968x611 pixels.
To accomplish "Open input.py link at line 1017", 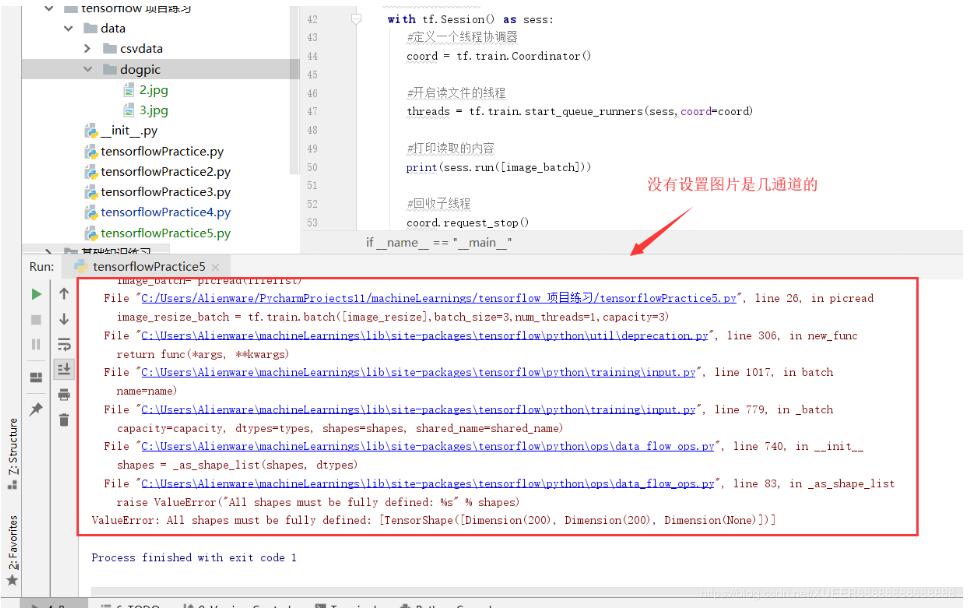I will [419, 373].
